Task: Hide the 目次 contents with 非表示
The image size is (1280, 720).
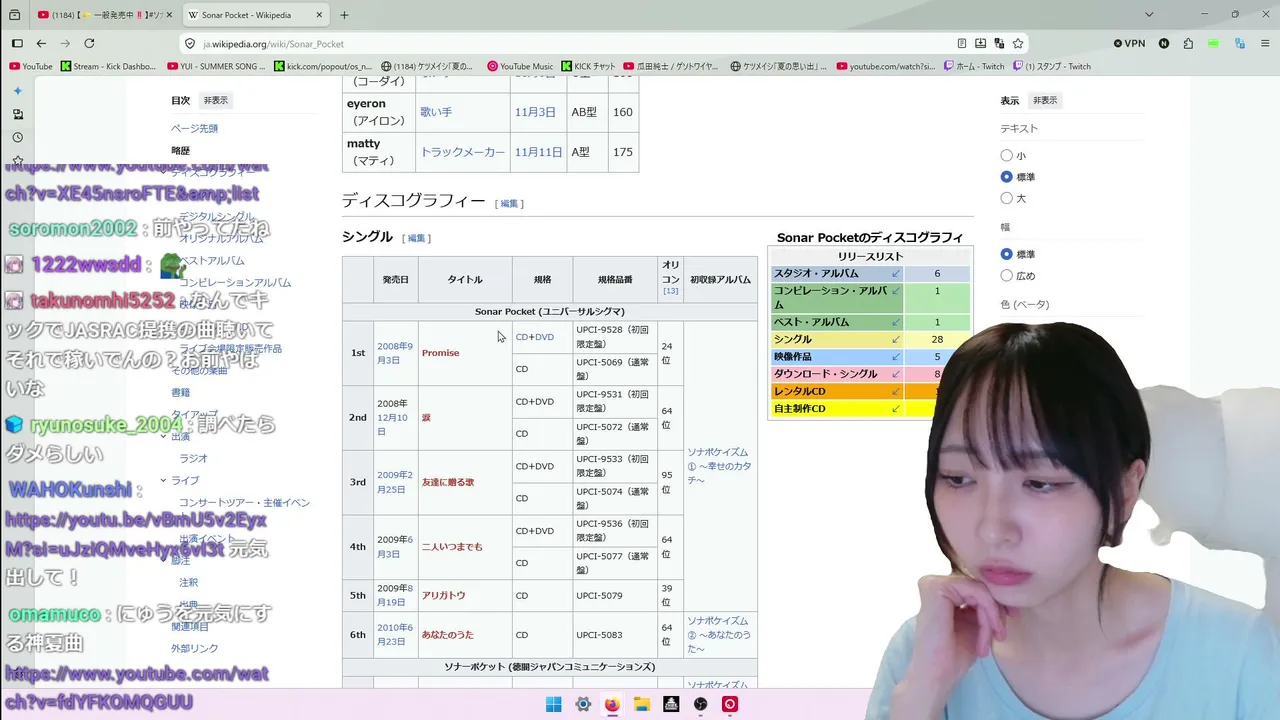Action: 216,100
